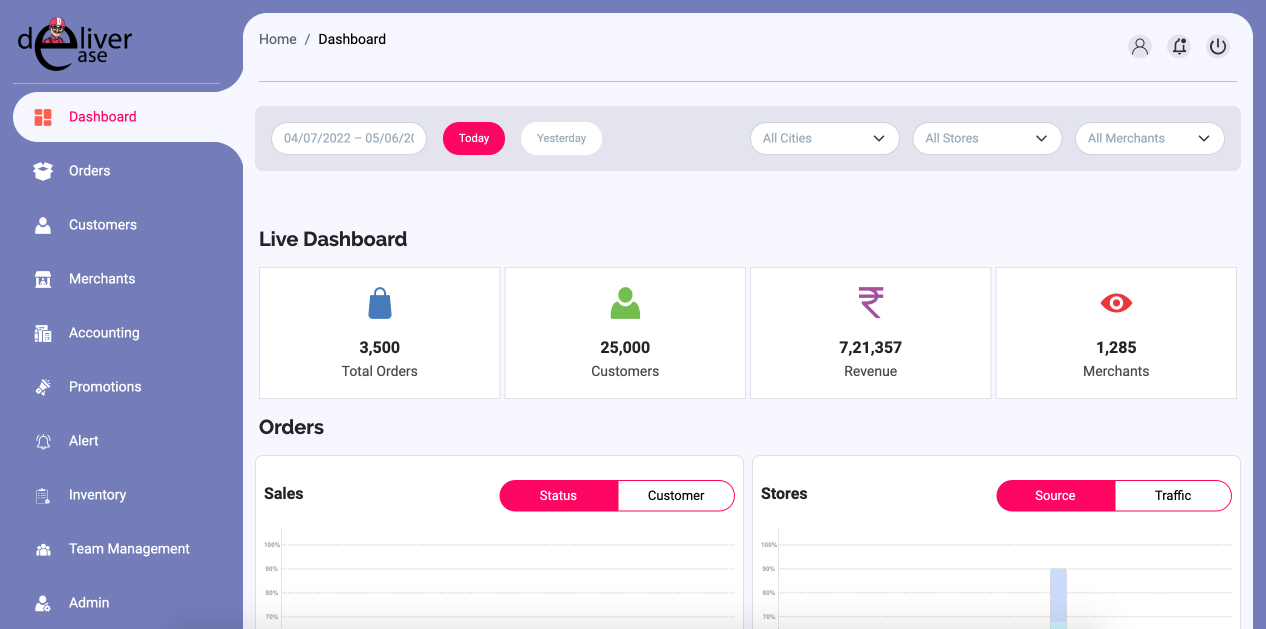Open the All Stores dropdown
The height and width of the screenshot is (629, 1266).
click(986, 139)
